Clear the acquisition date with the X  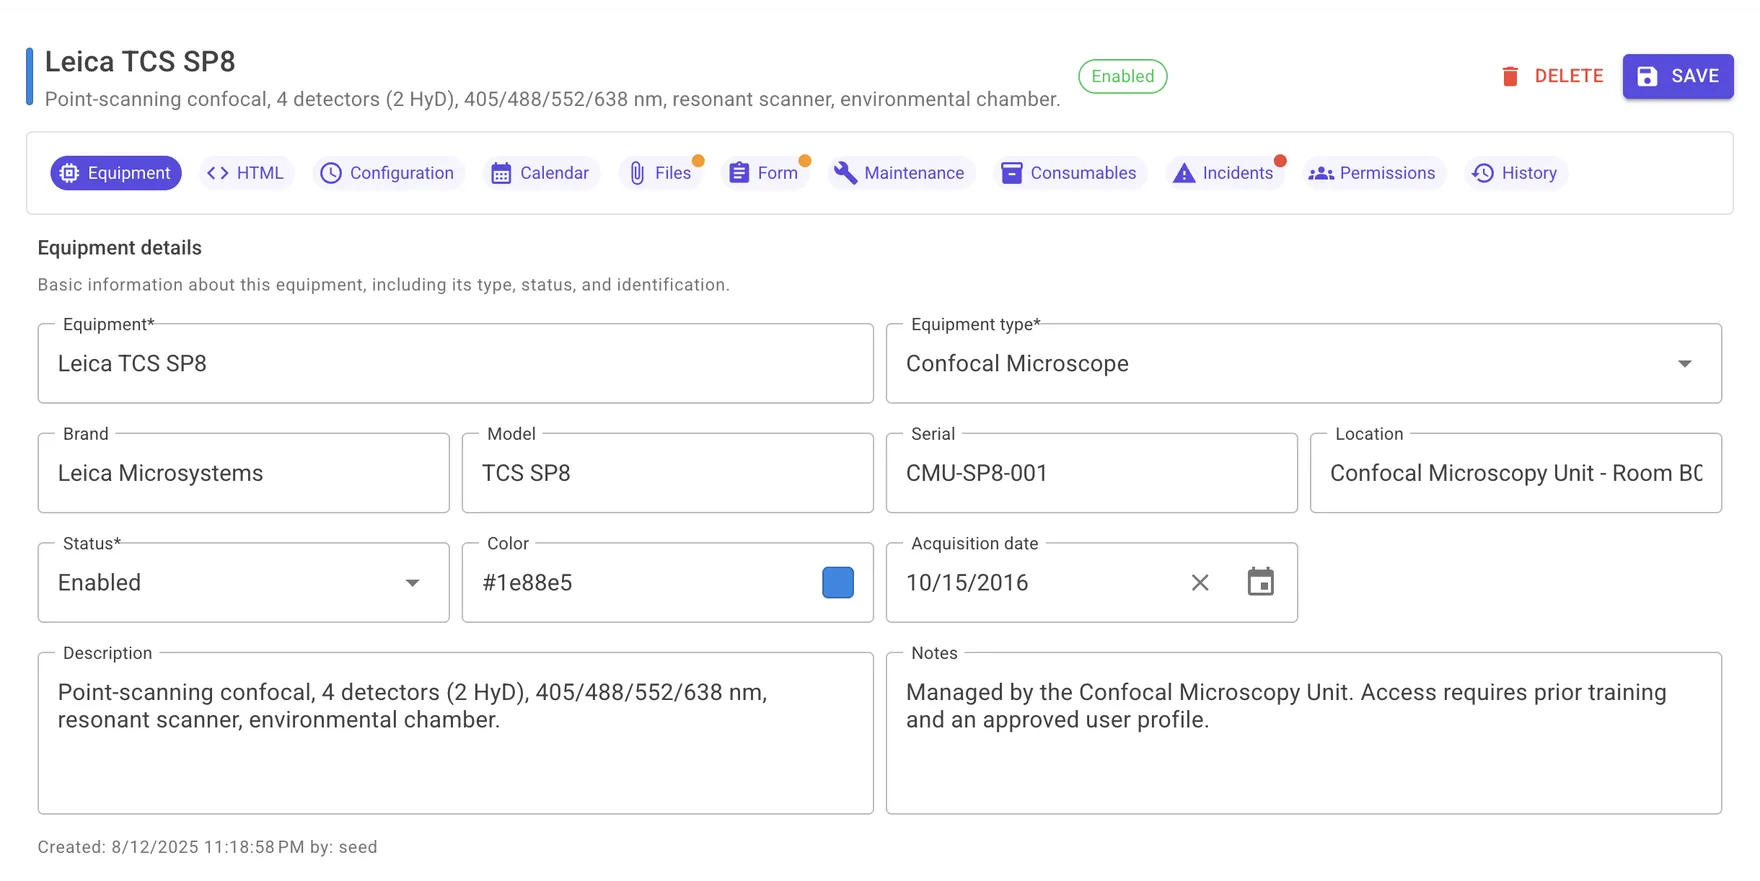1200,582
